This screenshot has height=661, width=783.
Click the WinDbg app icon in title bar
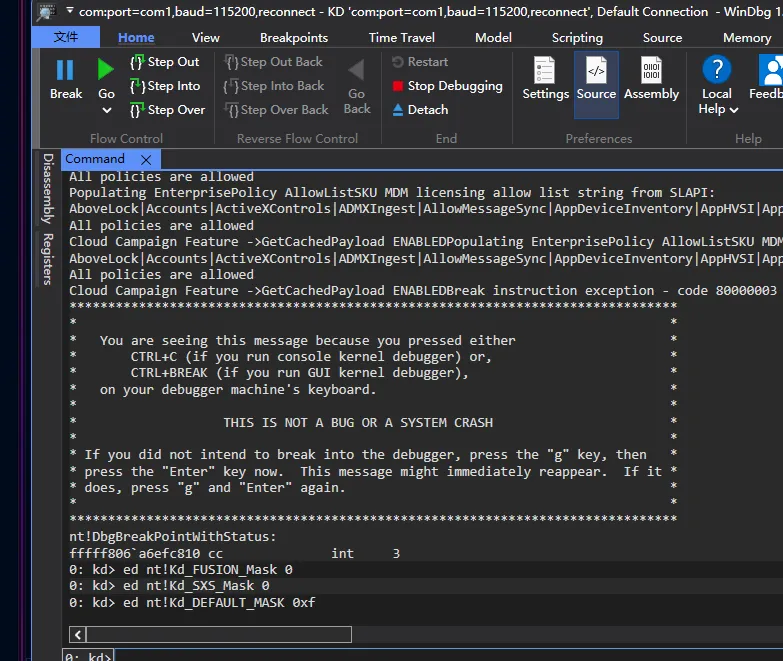coord(47,12)
